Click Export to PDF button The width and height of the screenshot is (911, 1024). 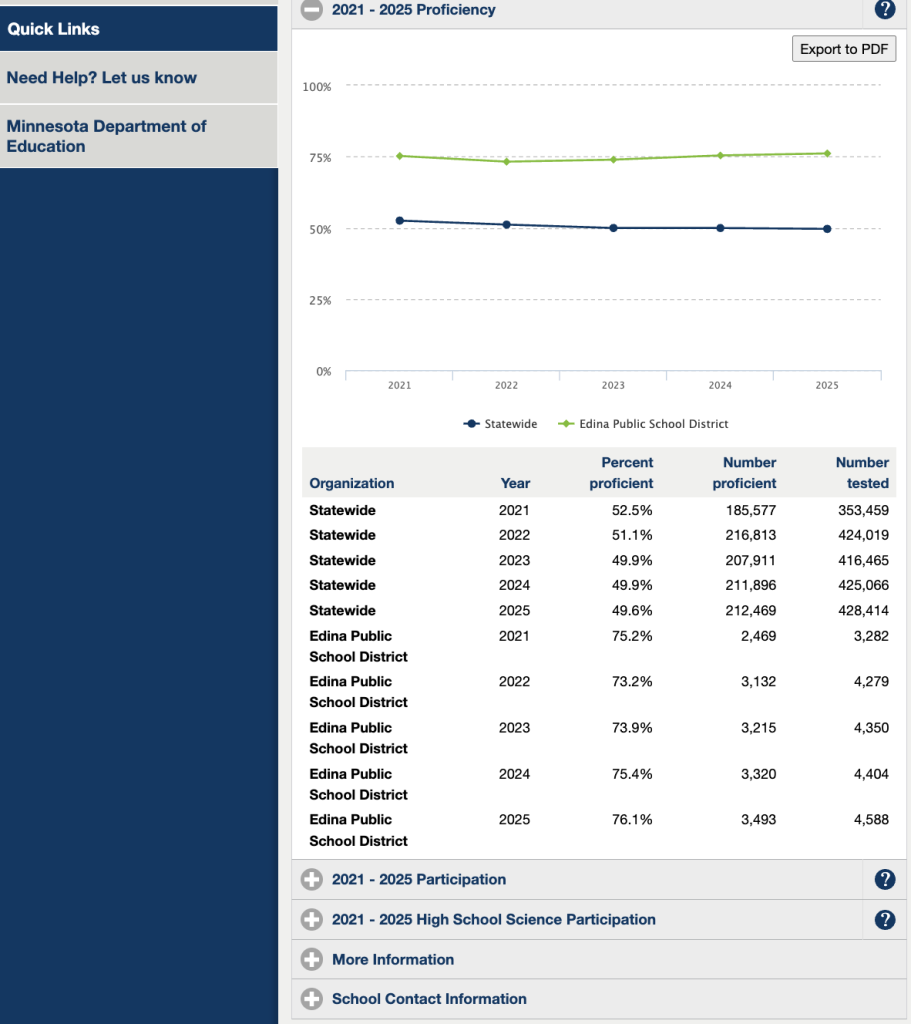[x=843, y=49]
